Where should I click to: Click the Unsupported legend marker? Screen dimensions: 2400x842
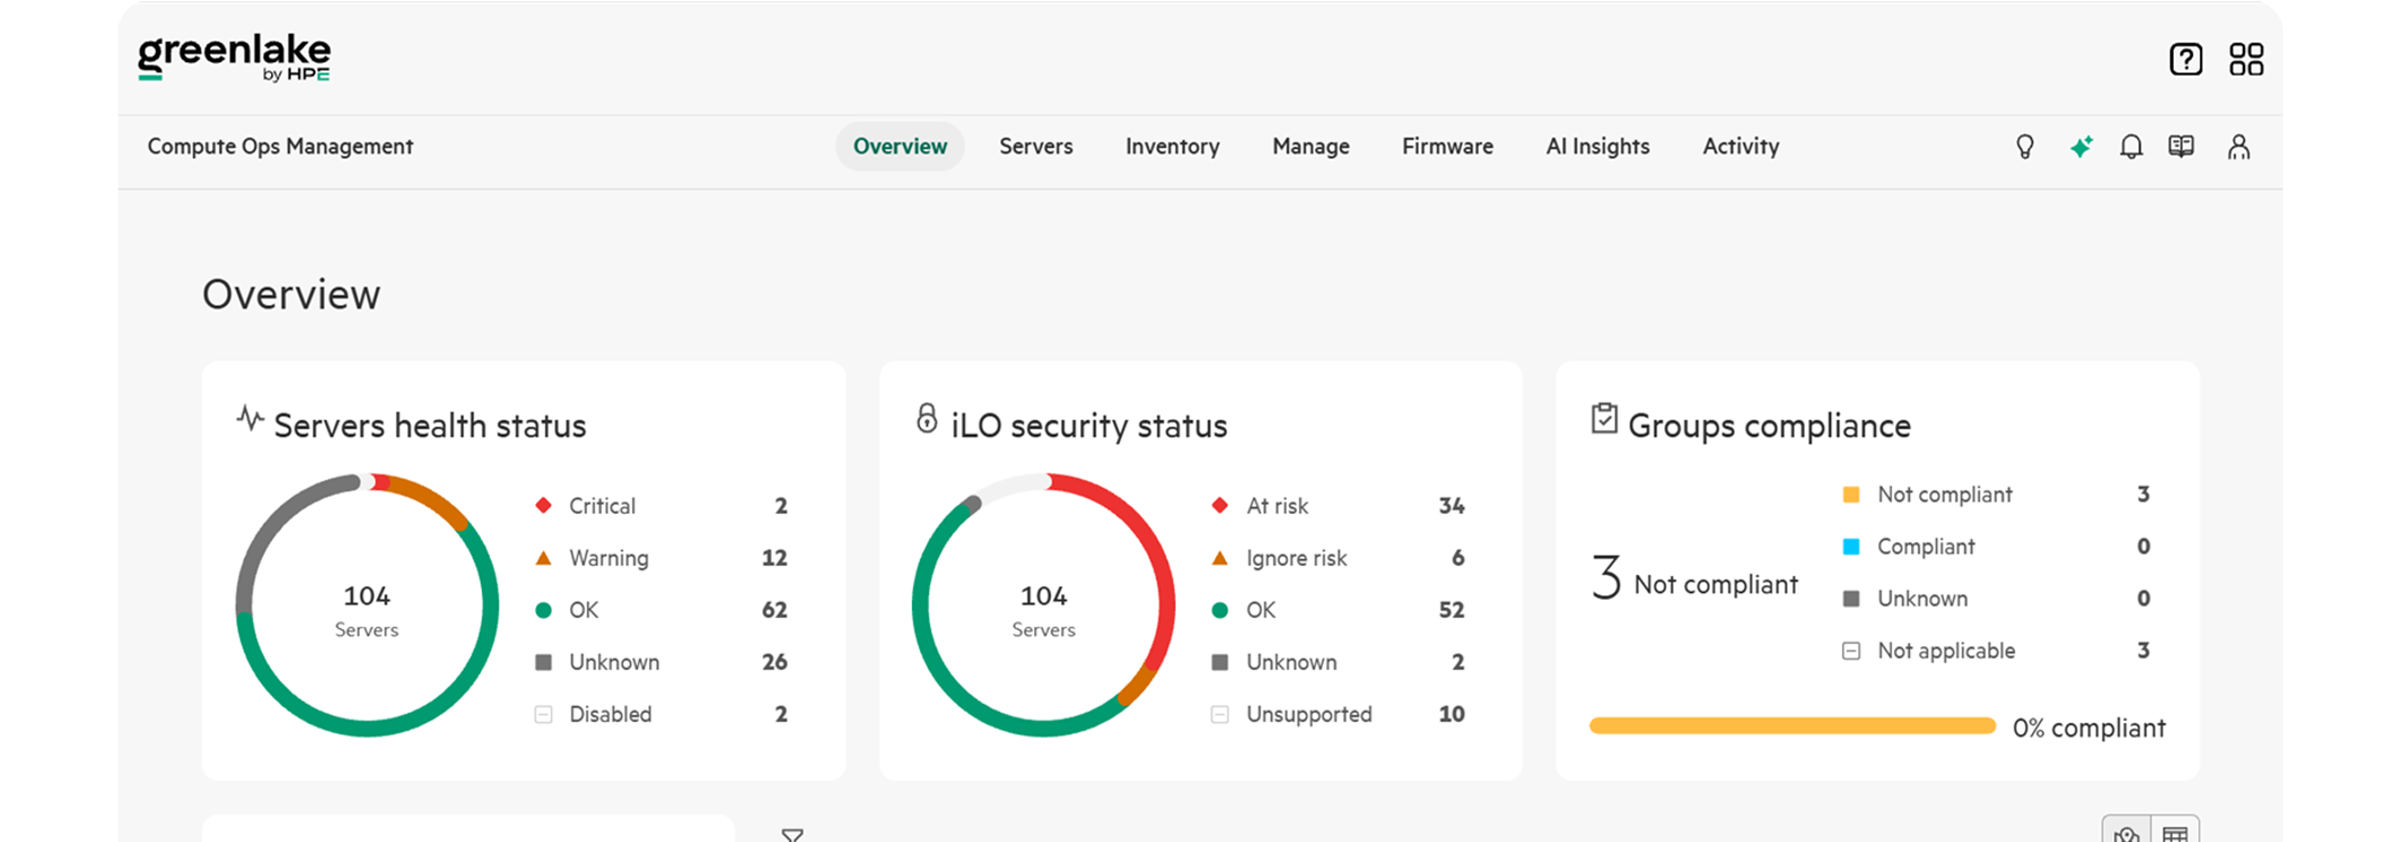pyautogui.click(x=1220, y=714)
